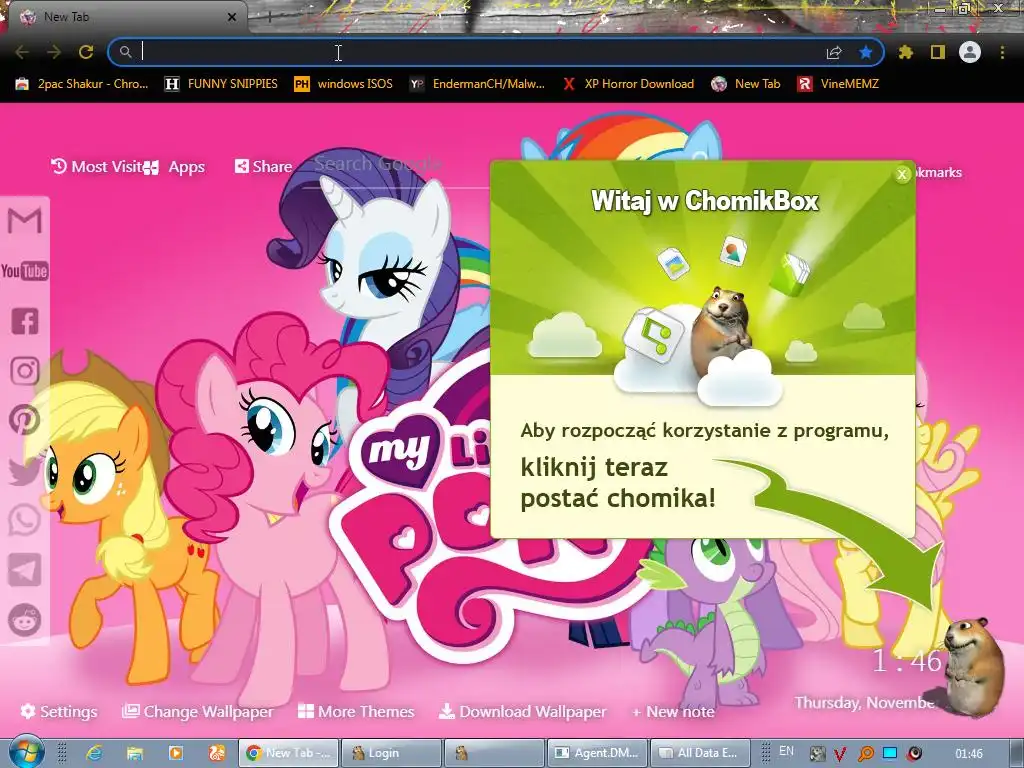This screenshot has height=768, width=1024.
Task: Open 2pac Shakur bookmark
Action: coord(82,84)
